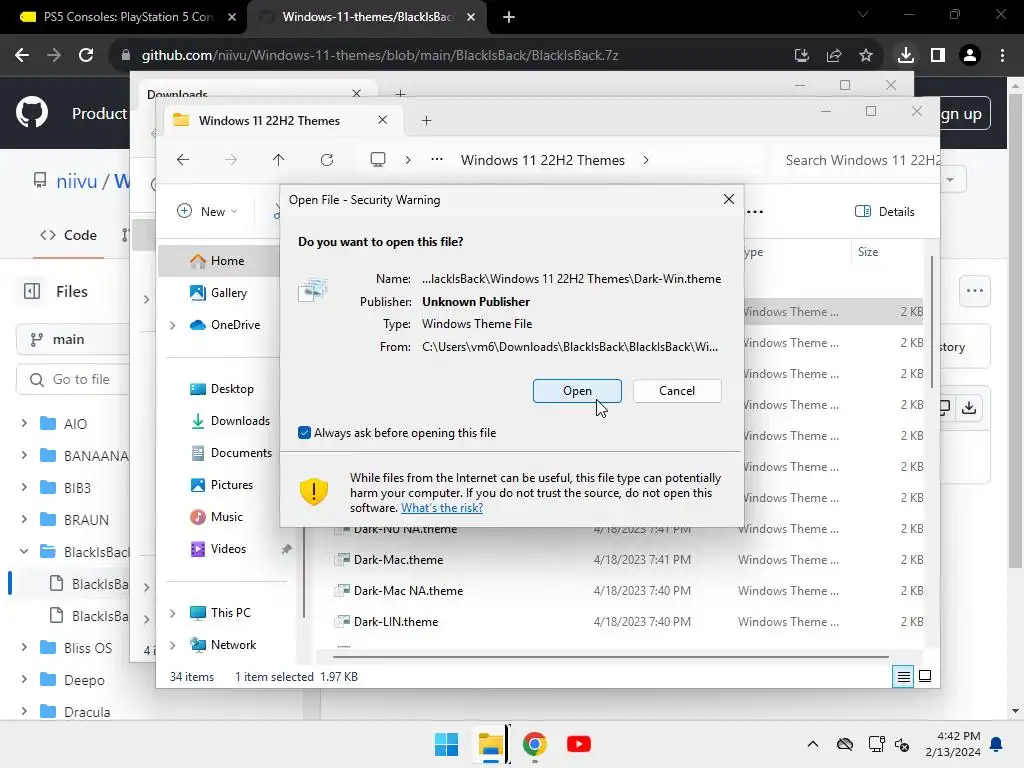
Task: Open Chrome three-dot menu
Action: pyautogui.click(x=1002, y=55)
